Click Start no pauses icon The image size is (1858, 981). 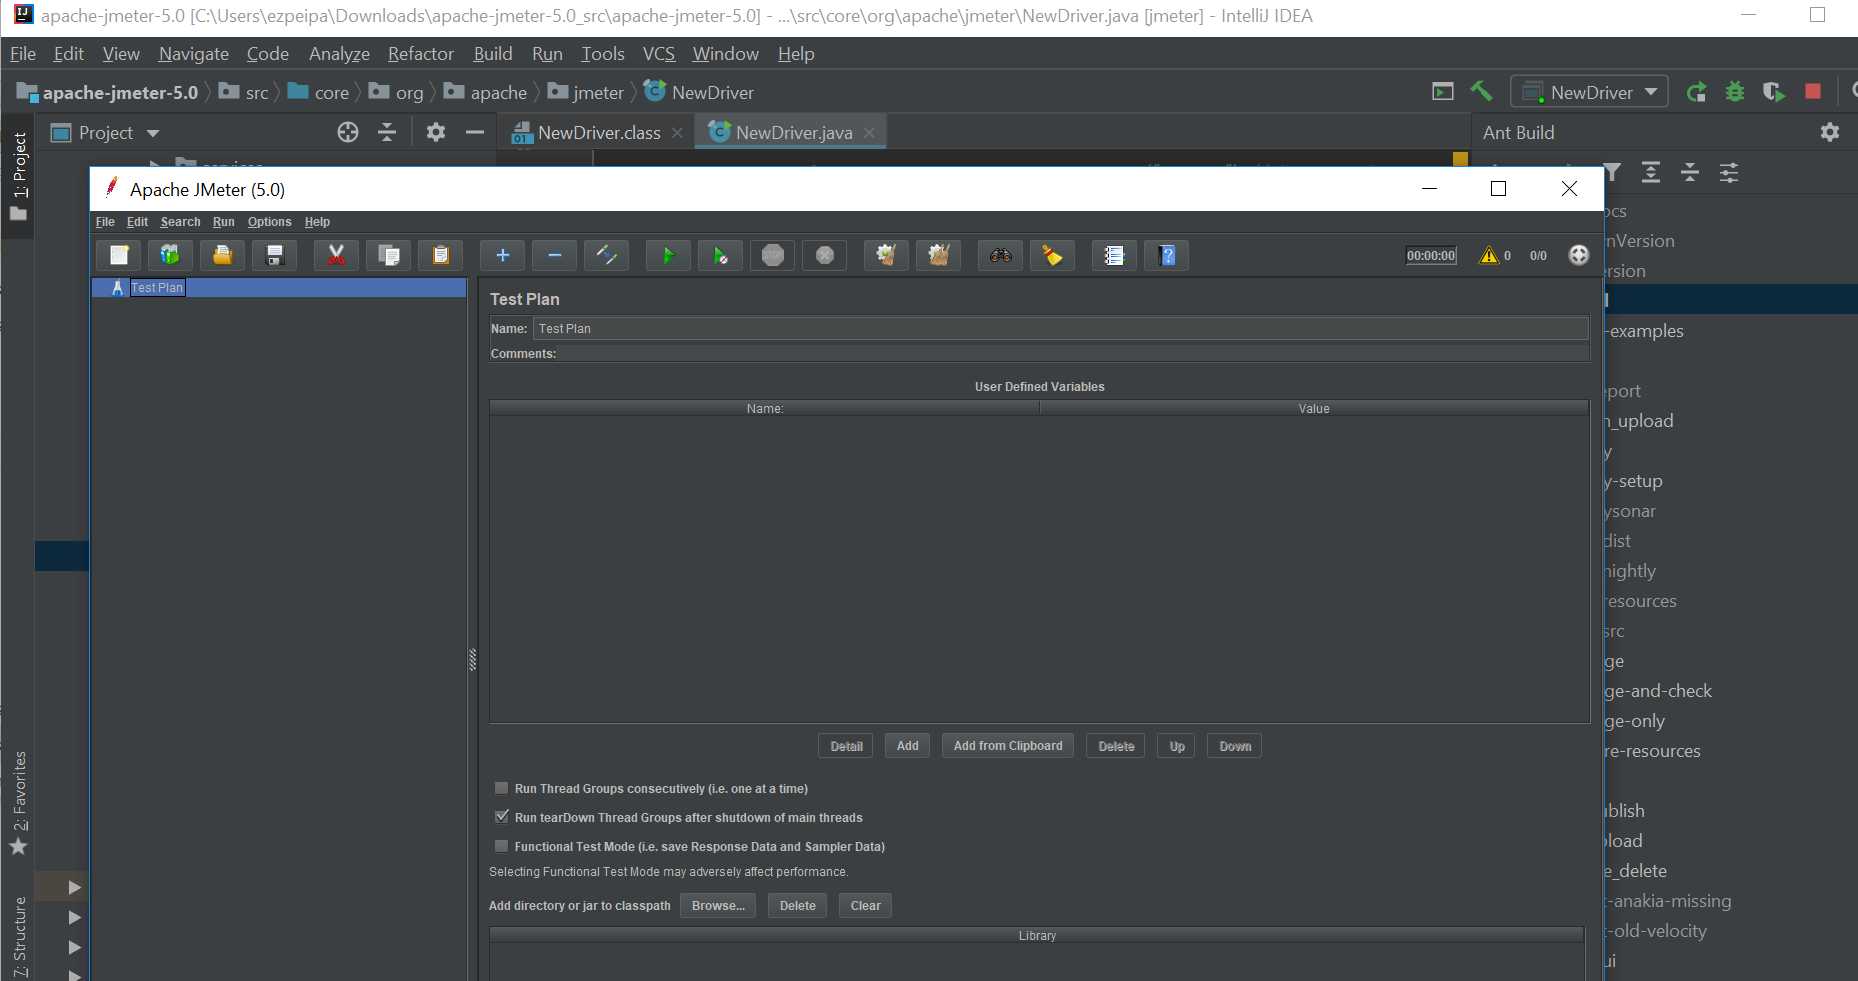pyautogui.click(x=721, y=255)
